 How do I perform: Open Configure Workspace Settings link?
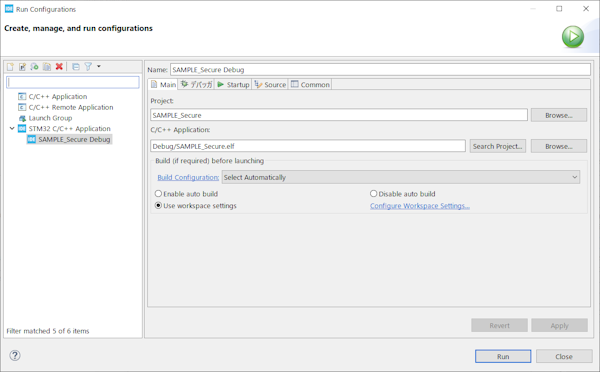click(x=420, y=206)
